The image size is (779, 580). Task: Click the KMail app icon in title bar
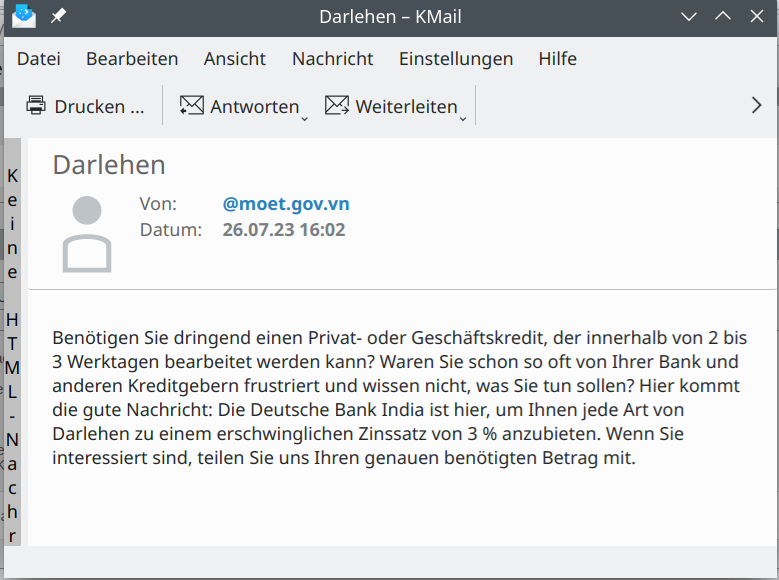point(23,17)
